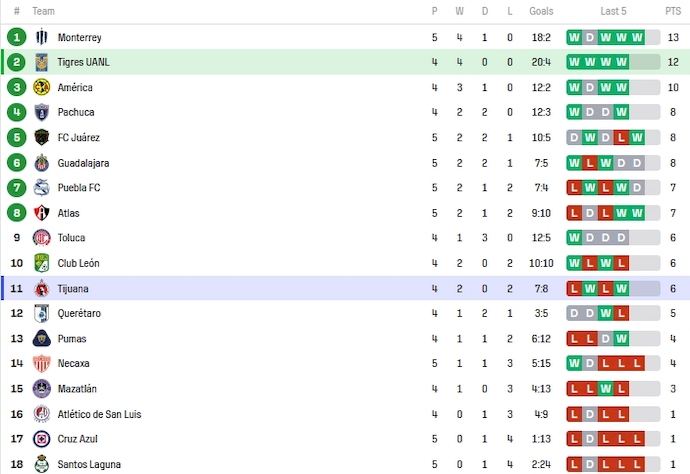Sort table by PTS column header
This screenshot has width=690, height=474.
click(x=673, y=11)
